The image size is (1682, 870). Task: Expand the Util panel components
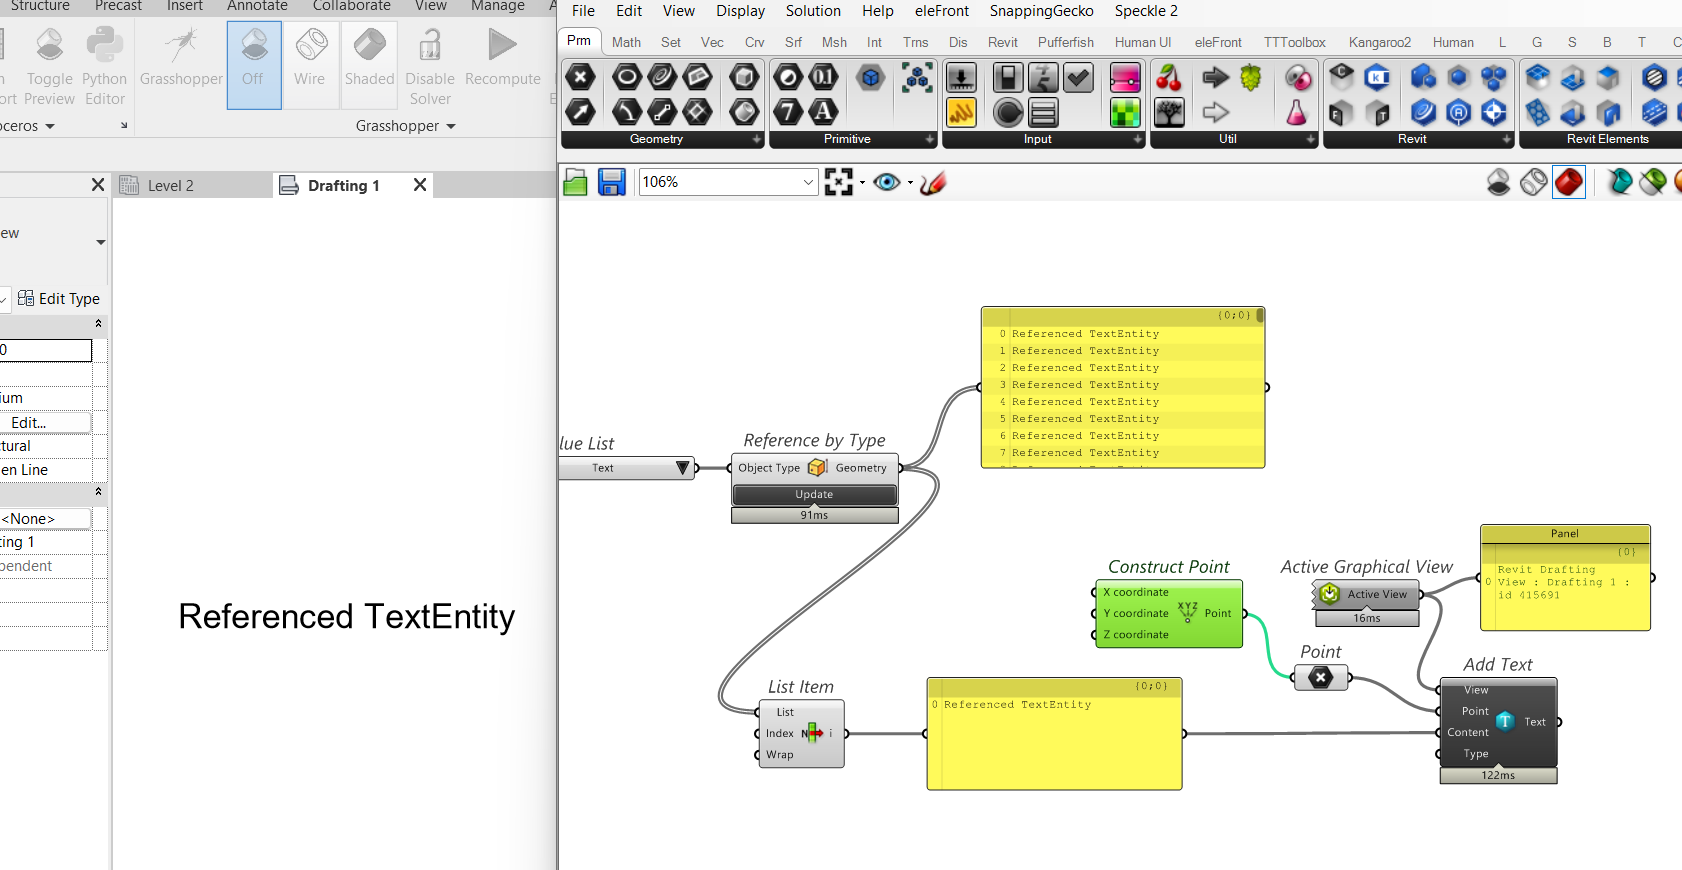(1311, 140)
